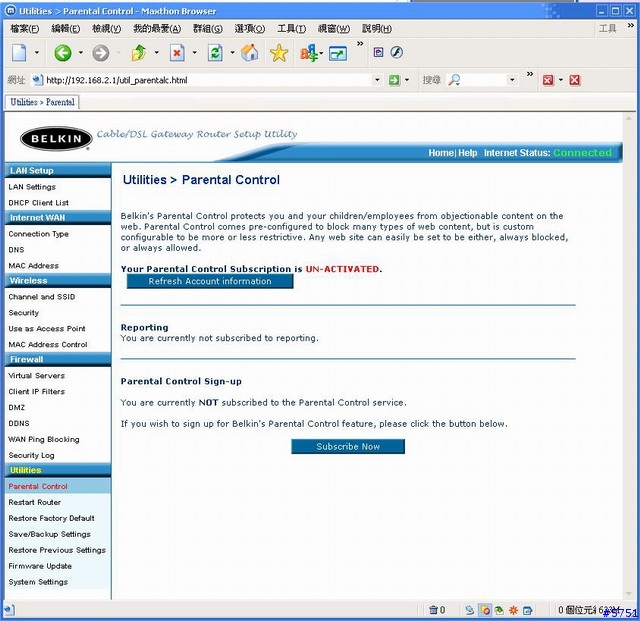
Task: Open the 檢視(V) menu
Action: [x=106, y=29]
